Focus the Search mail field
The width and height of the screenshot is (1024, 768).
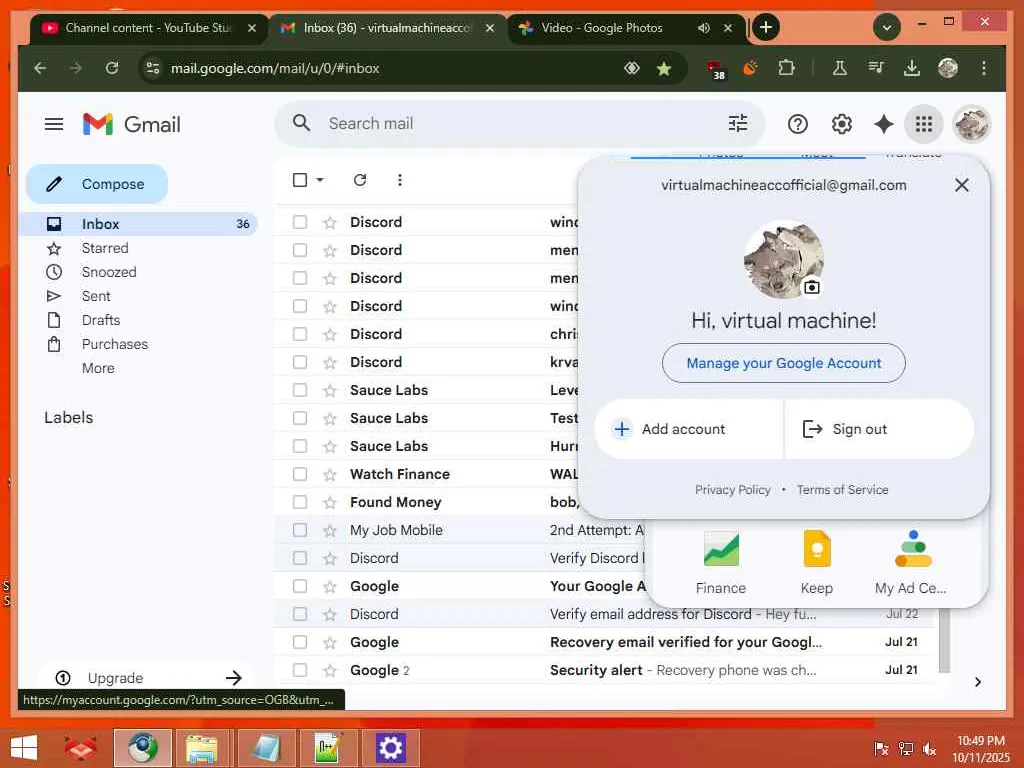coord(519,123)
